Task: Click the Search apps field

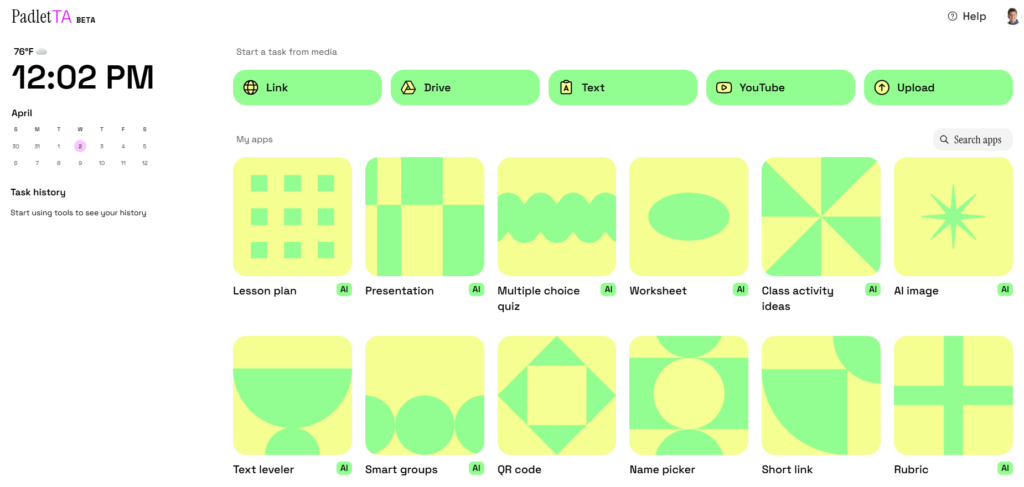Action: (972, 140)
